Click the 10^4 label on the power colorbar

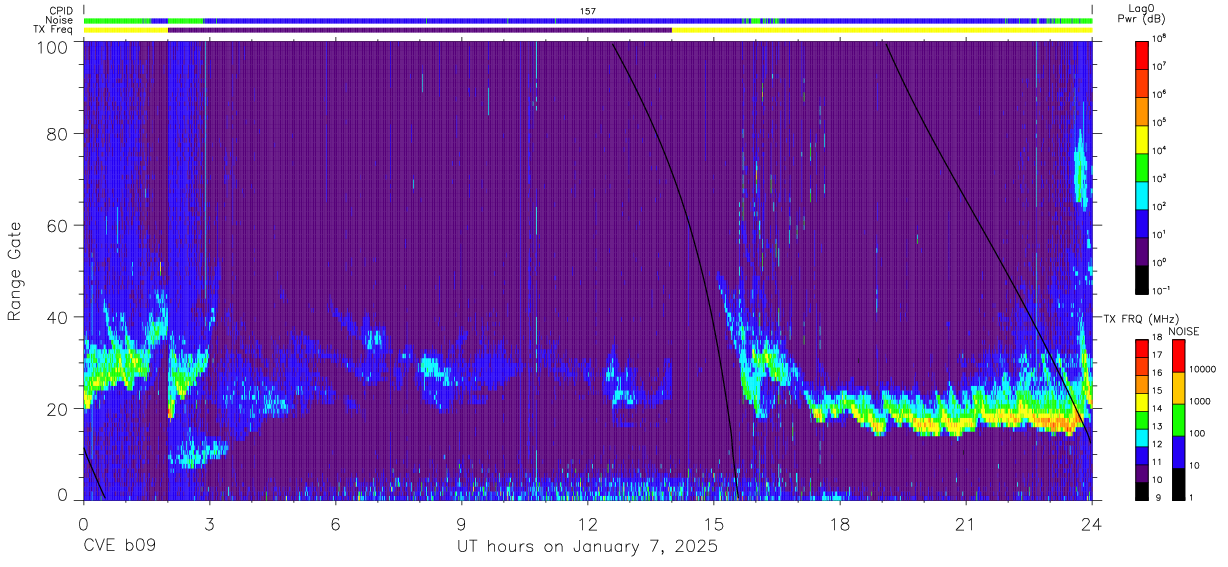1160,149
